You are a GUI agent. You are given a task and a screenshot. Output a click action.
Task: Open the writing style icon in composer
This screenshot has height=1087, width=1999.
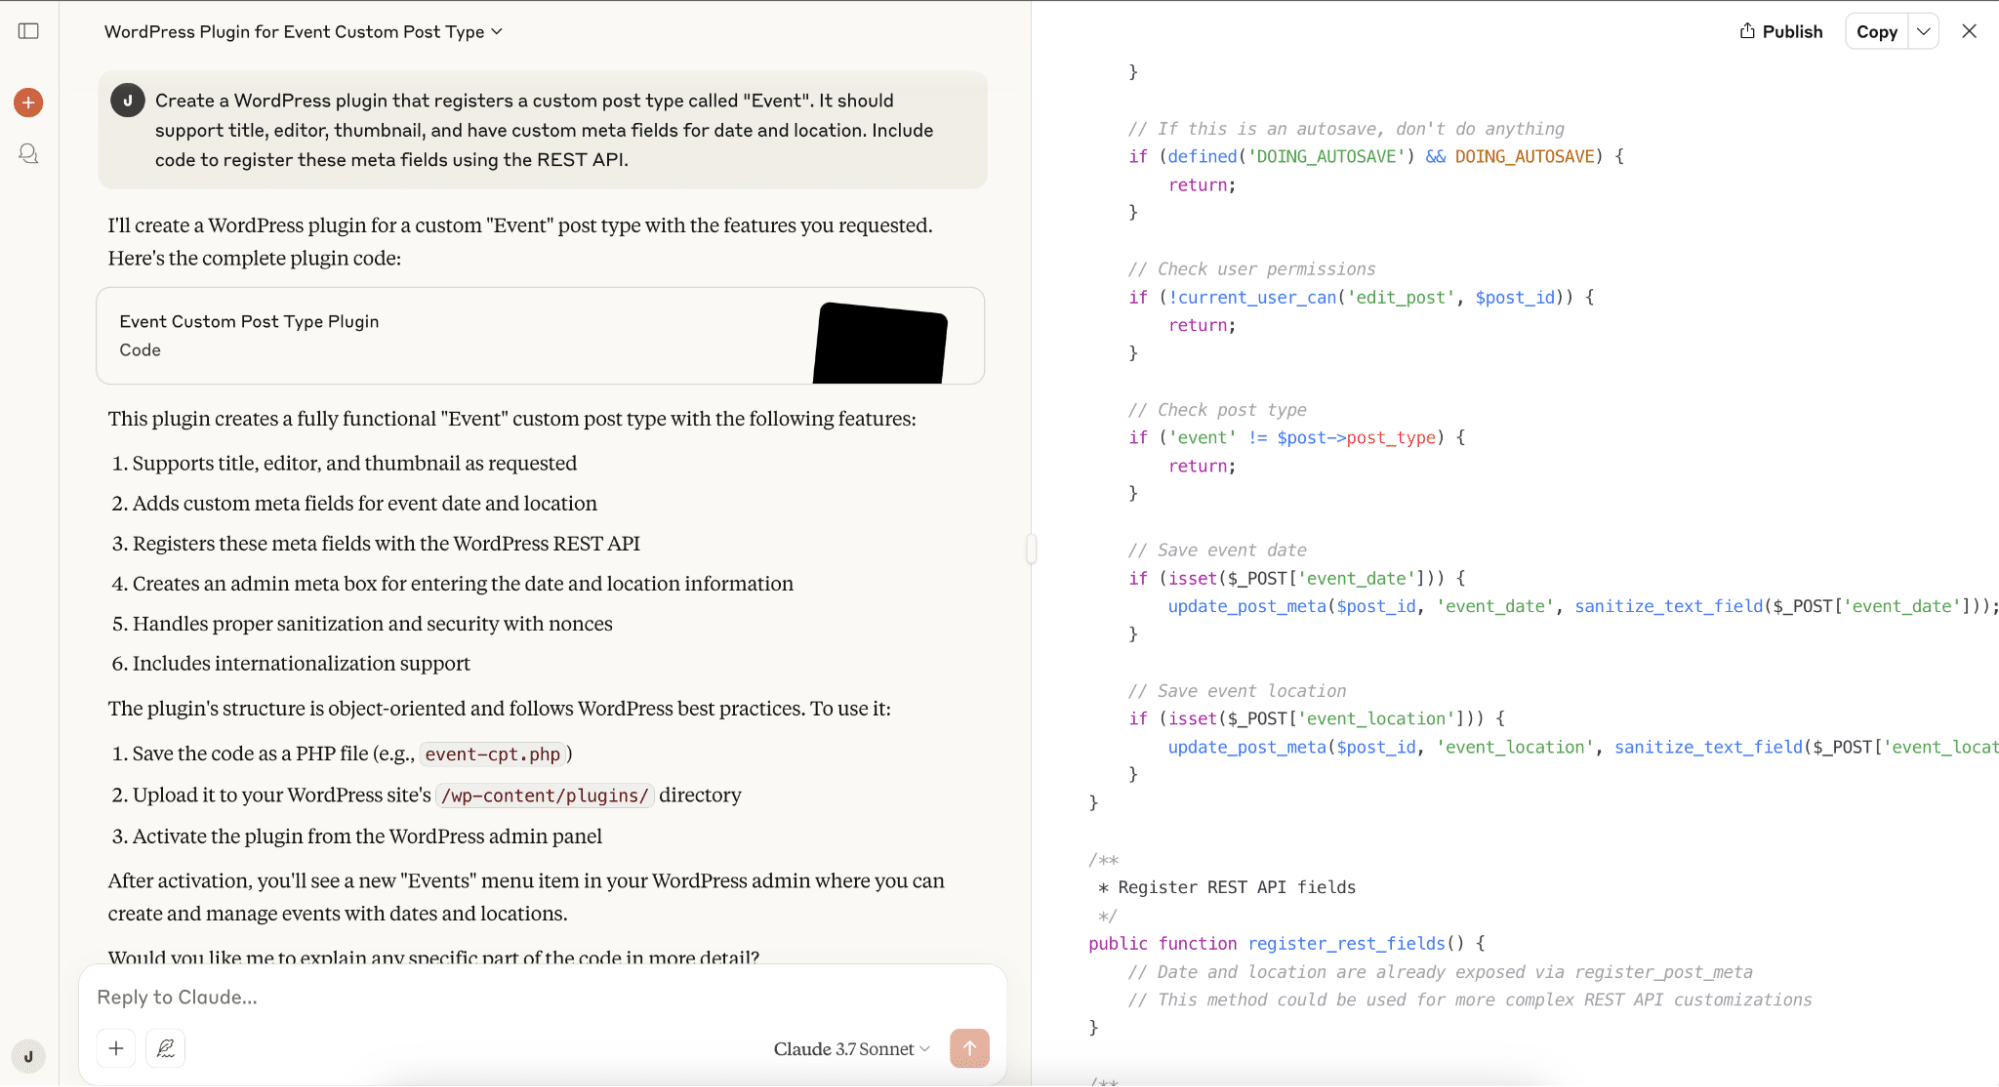tap(166, 1048)
